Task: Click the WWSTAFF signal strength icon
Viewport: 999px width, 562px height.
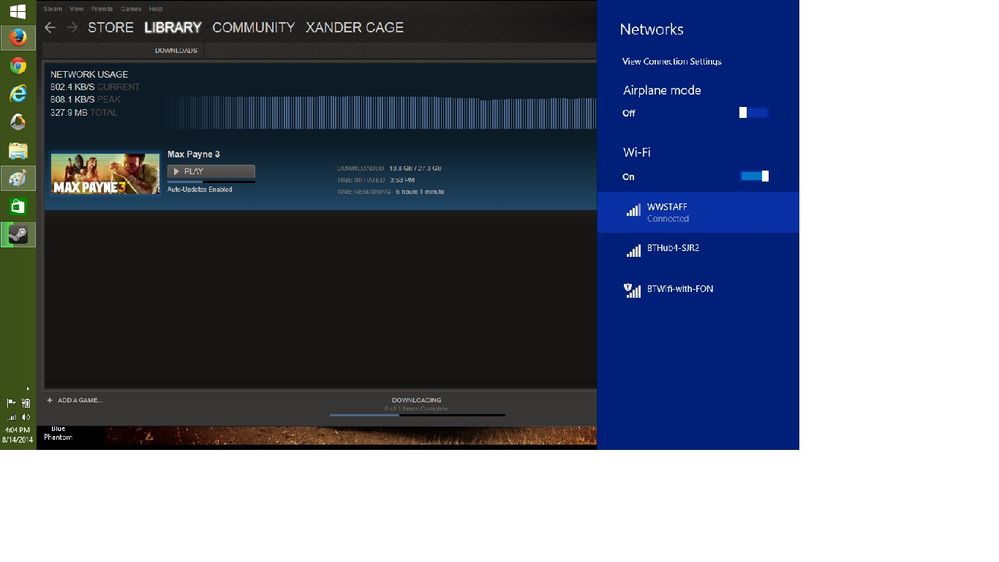Action: coord(633,210)
